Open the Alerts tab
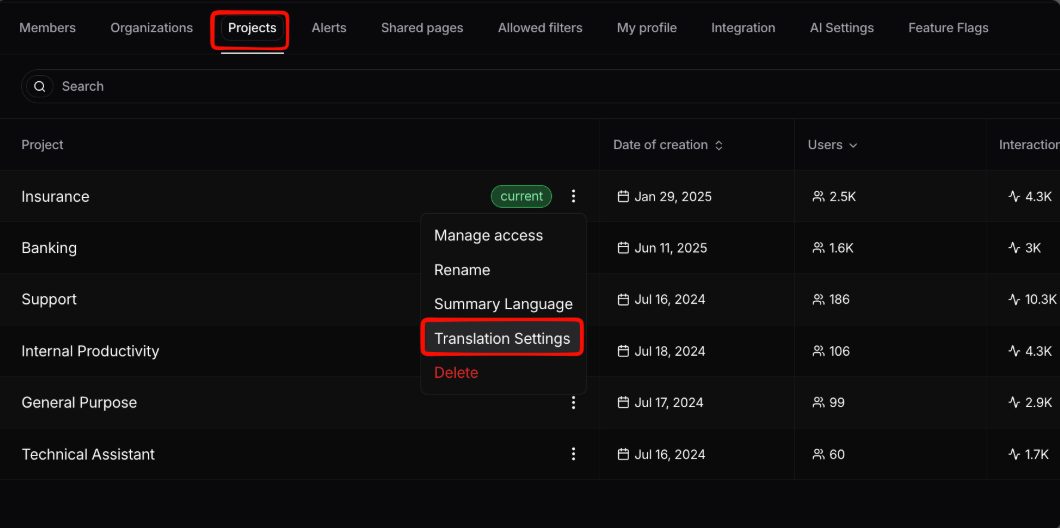This screenshot has width=1060, height=528. click(x=329, y=28)
